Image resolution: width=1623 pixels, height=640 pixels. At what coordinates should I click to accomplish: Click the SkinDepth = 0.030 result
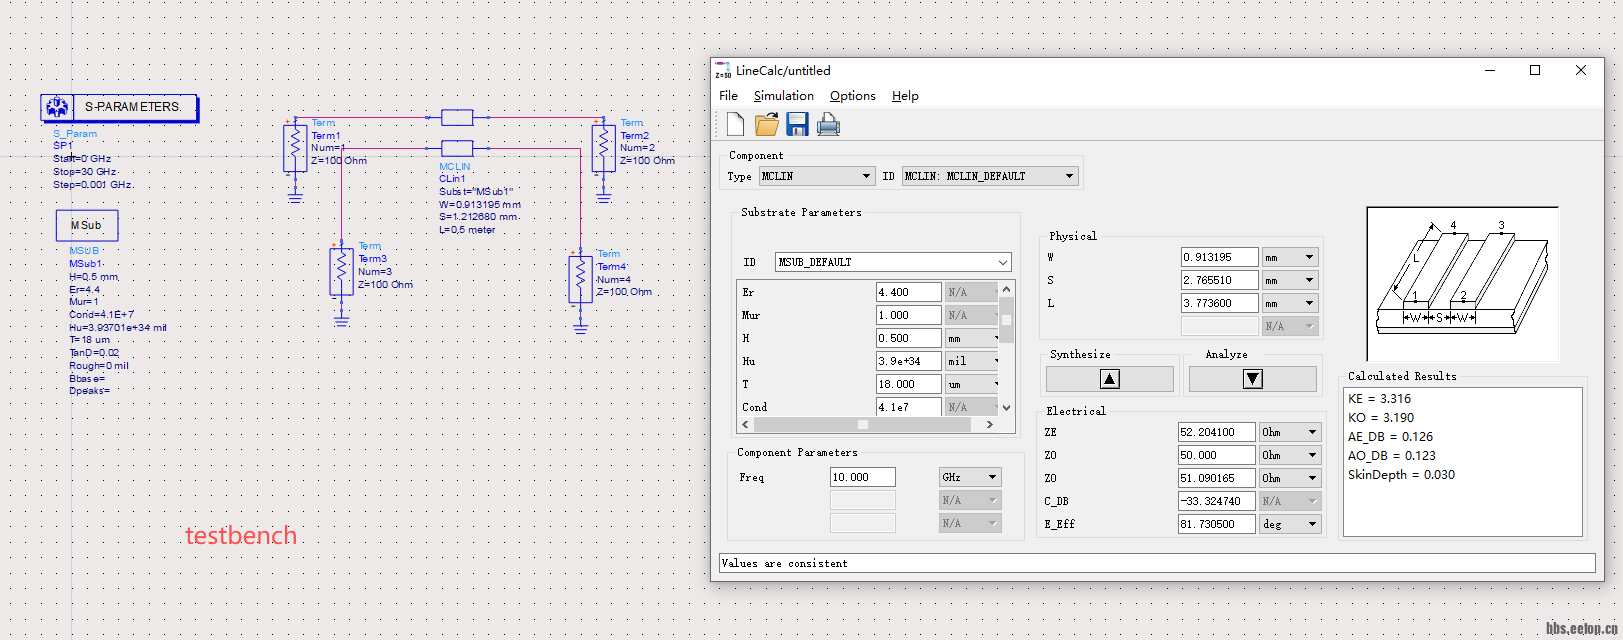(x=1401, y=474)
